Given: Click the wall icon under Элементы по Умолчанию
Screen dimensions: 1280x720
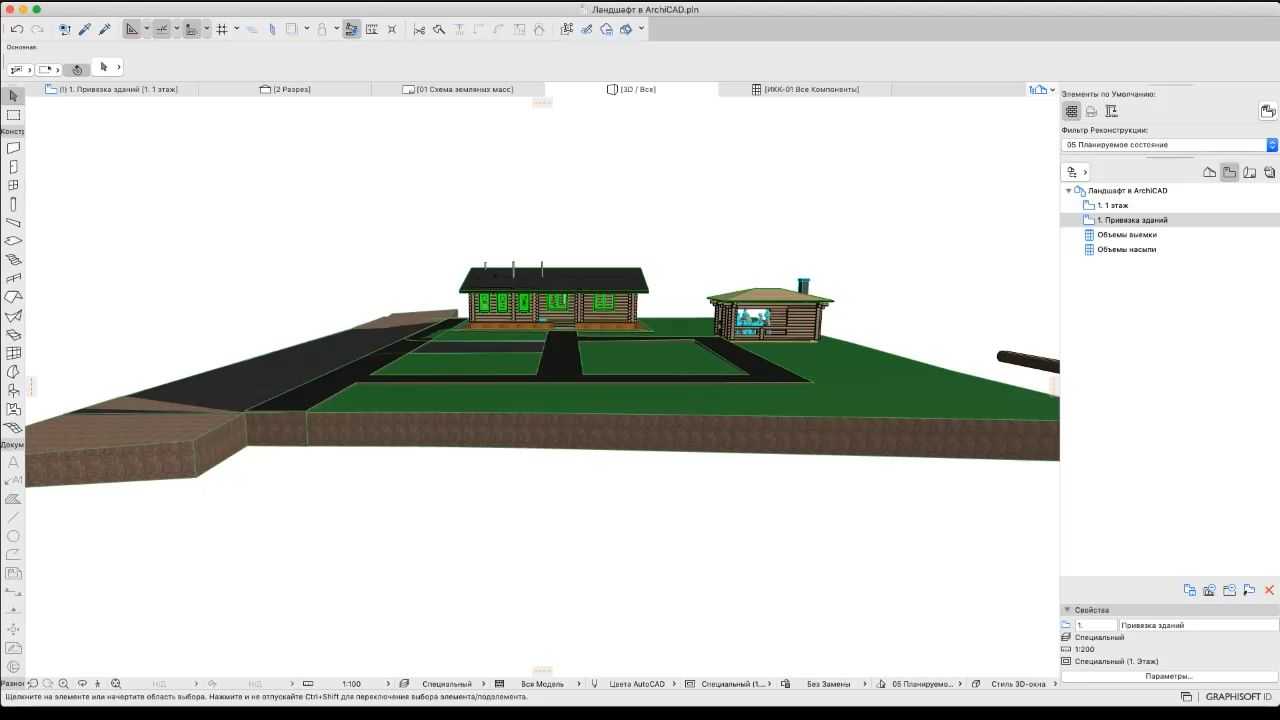Looking at the screenshot, I should click(x=1071, y=112).
